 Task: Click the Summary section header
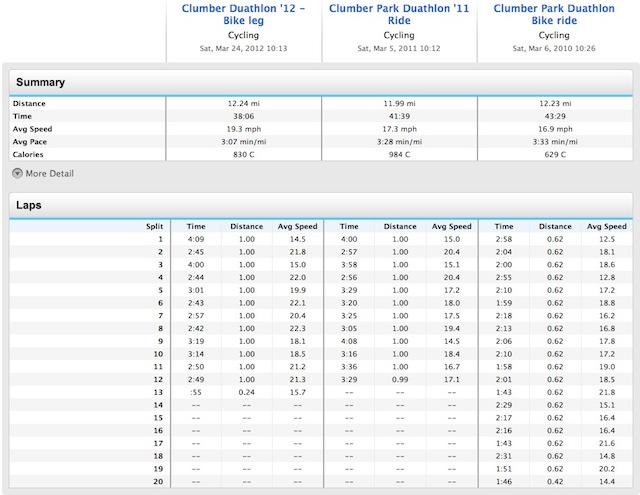click(321, 82)
